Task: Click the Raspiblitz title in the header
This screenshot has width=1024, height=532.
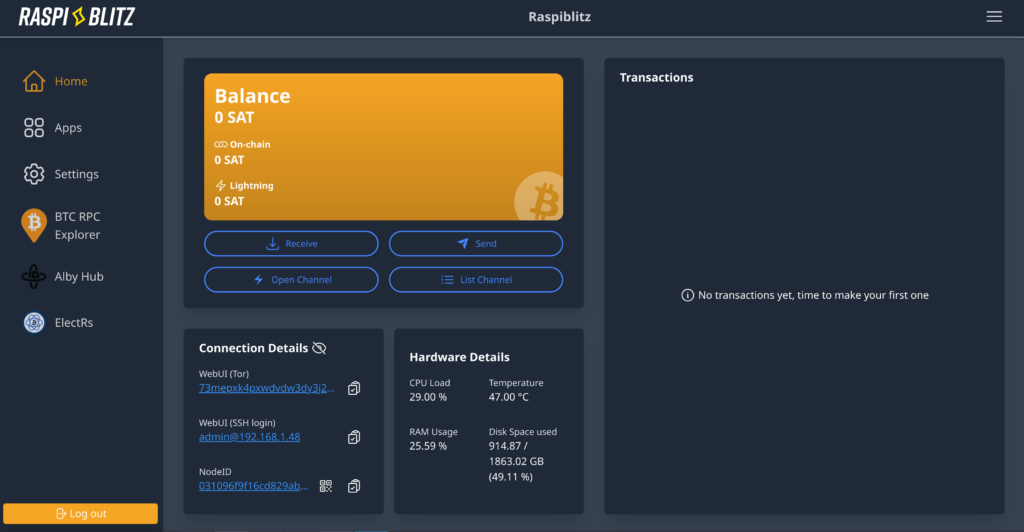Action: pyautogui.click(x=560, y=17)
